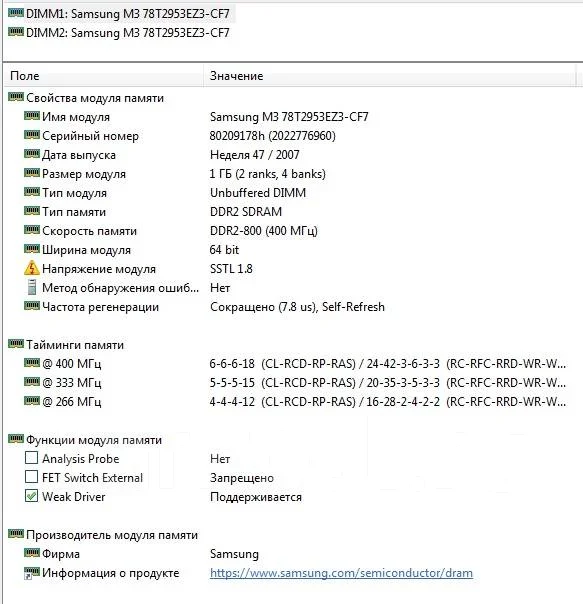583x604 pixels.
Task: Click the DIMM1 memory chip icon
Action: (x=16, y=13)
